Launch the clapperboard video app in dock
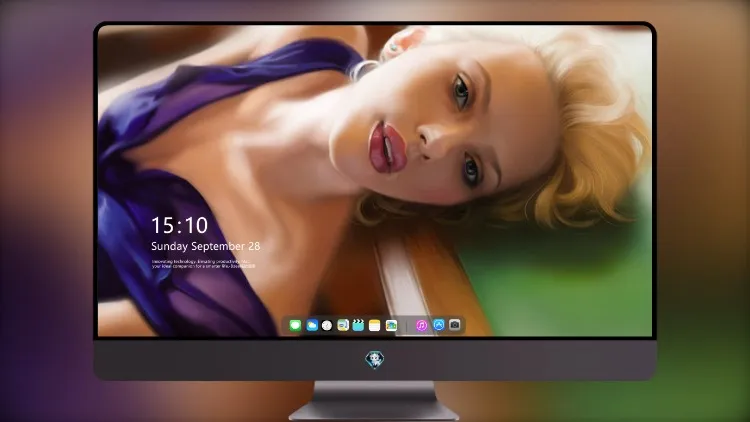 (x=358, y=325)
